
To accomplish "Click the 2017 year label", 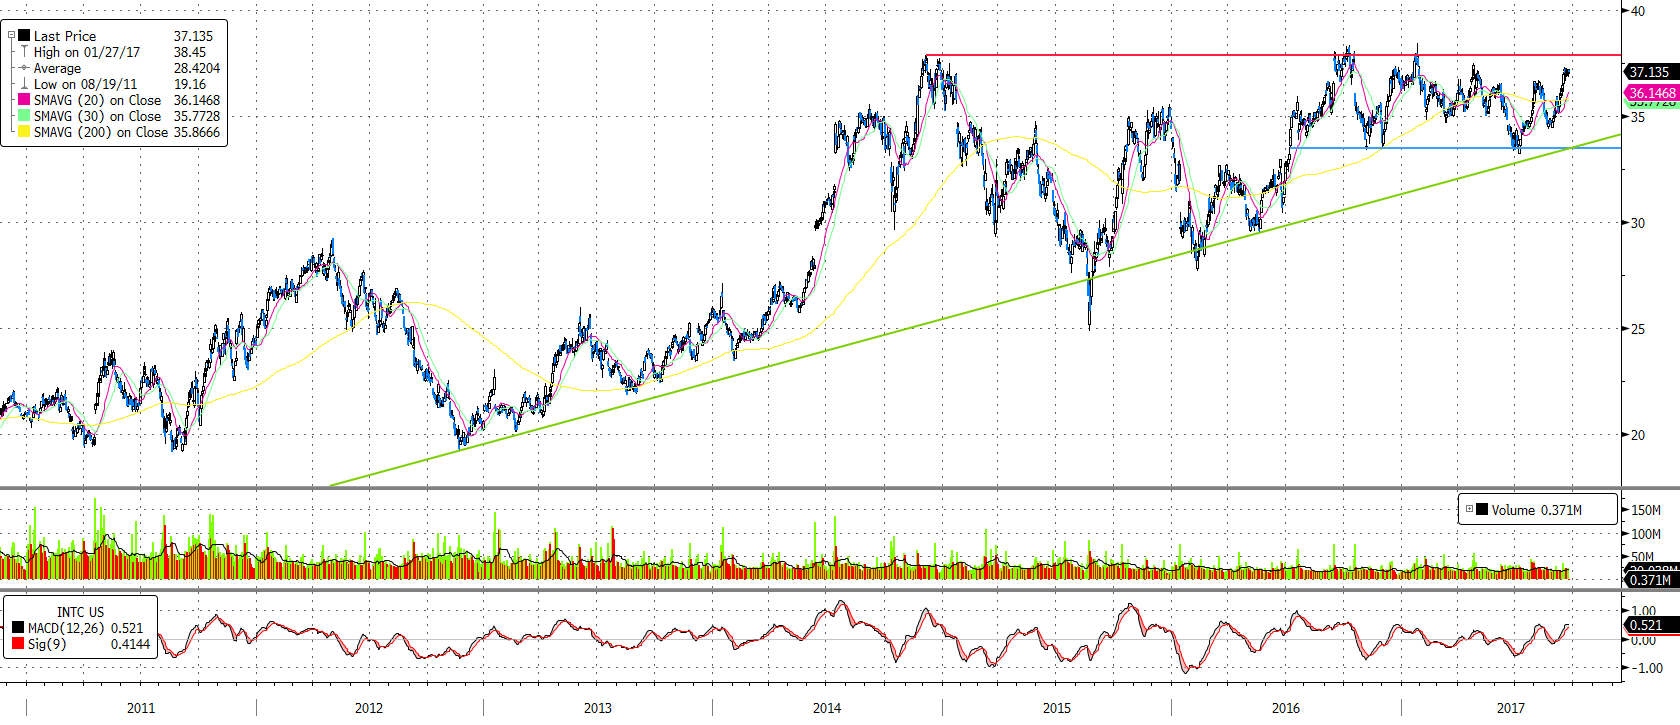I will click(x=1511, y=708).
